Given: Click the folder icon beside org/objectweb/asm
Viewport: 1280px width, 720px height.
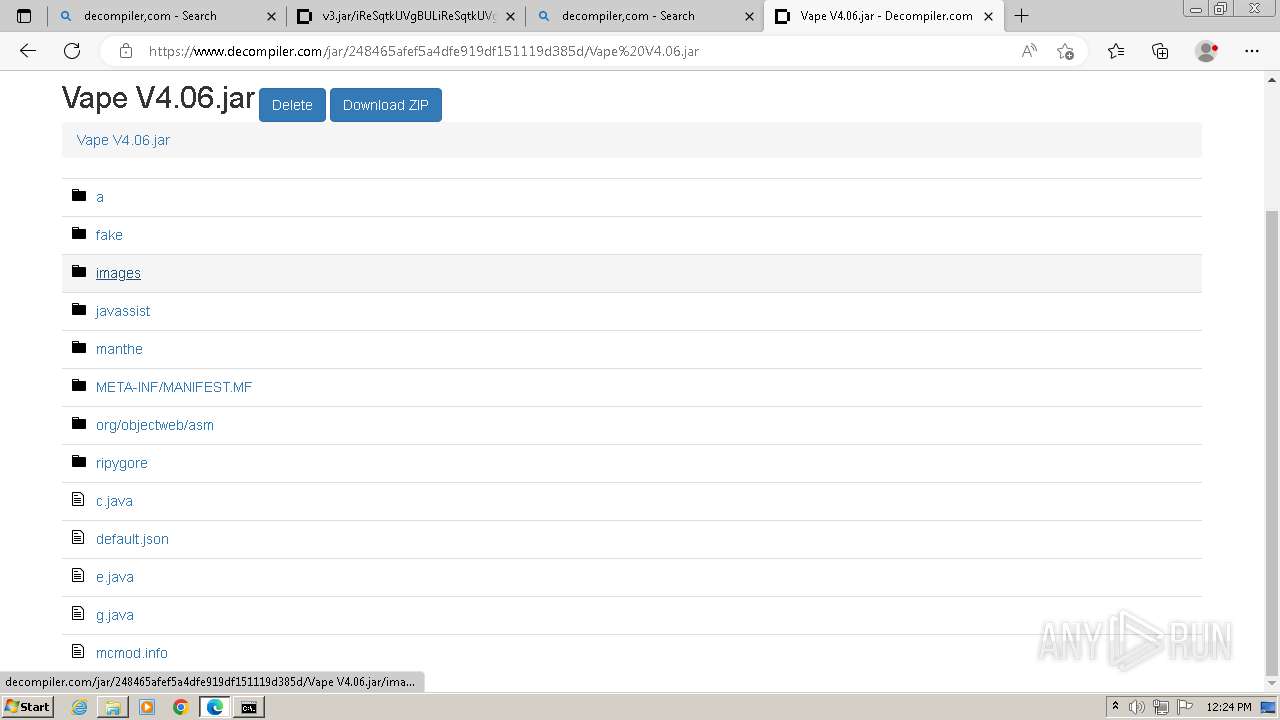Looking at the screenshot, I should [x=79, y=423].
